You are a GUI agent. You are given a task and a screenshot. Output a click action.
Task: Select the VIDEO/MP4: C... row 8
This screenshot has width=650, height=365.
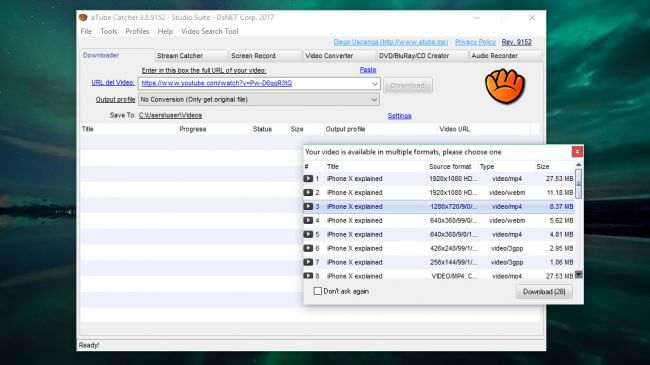pyautogui.click(x=439, y=275)
